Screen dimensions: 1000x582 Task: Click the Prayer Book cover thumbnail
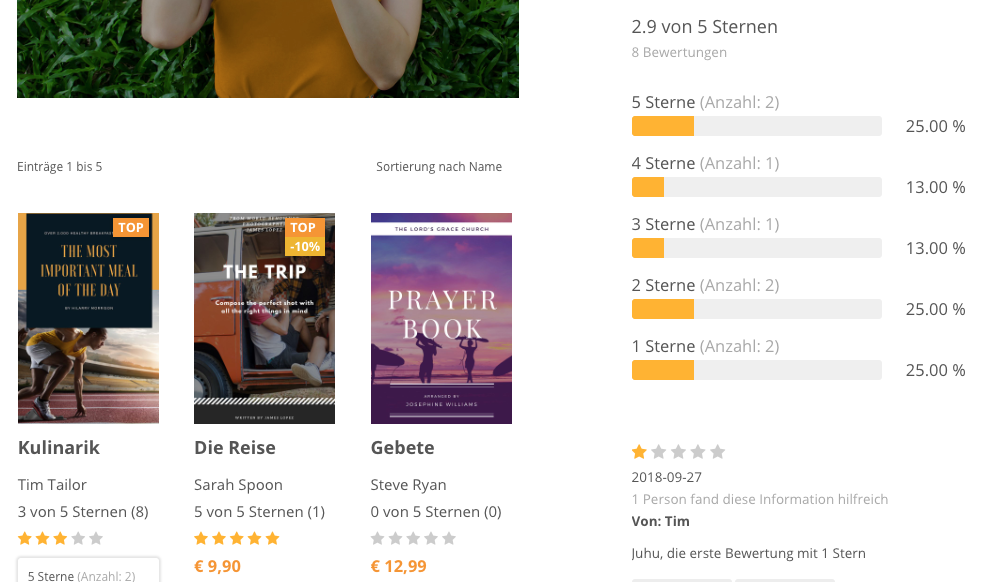coord(441,318)
